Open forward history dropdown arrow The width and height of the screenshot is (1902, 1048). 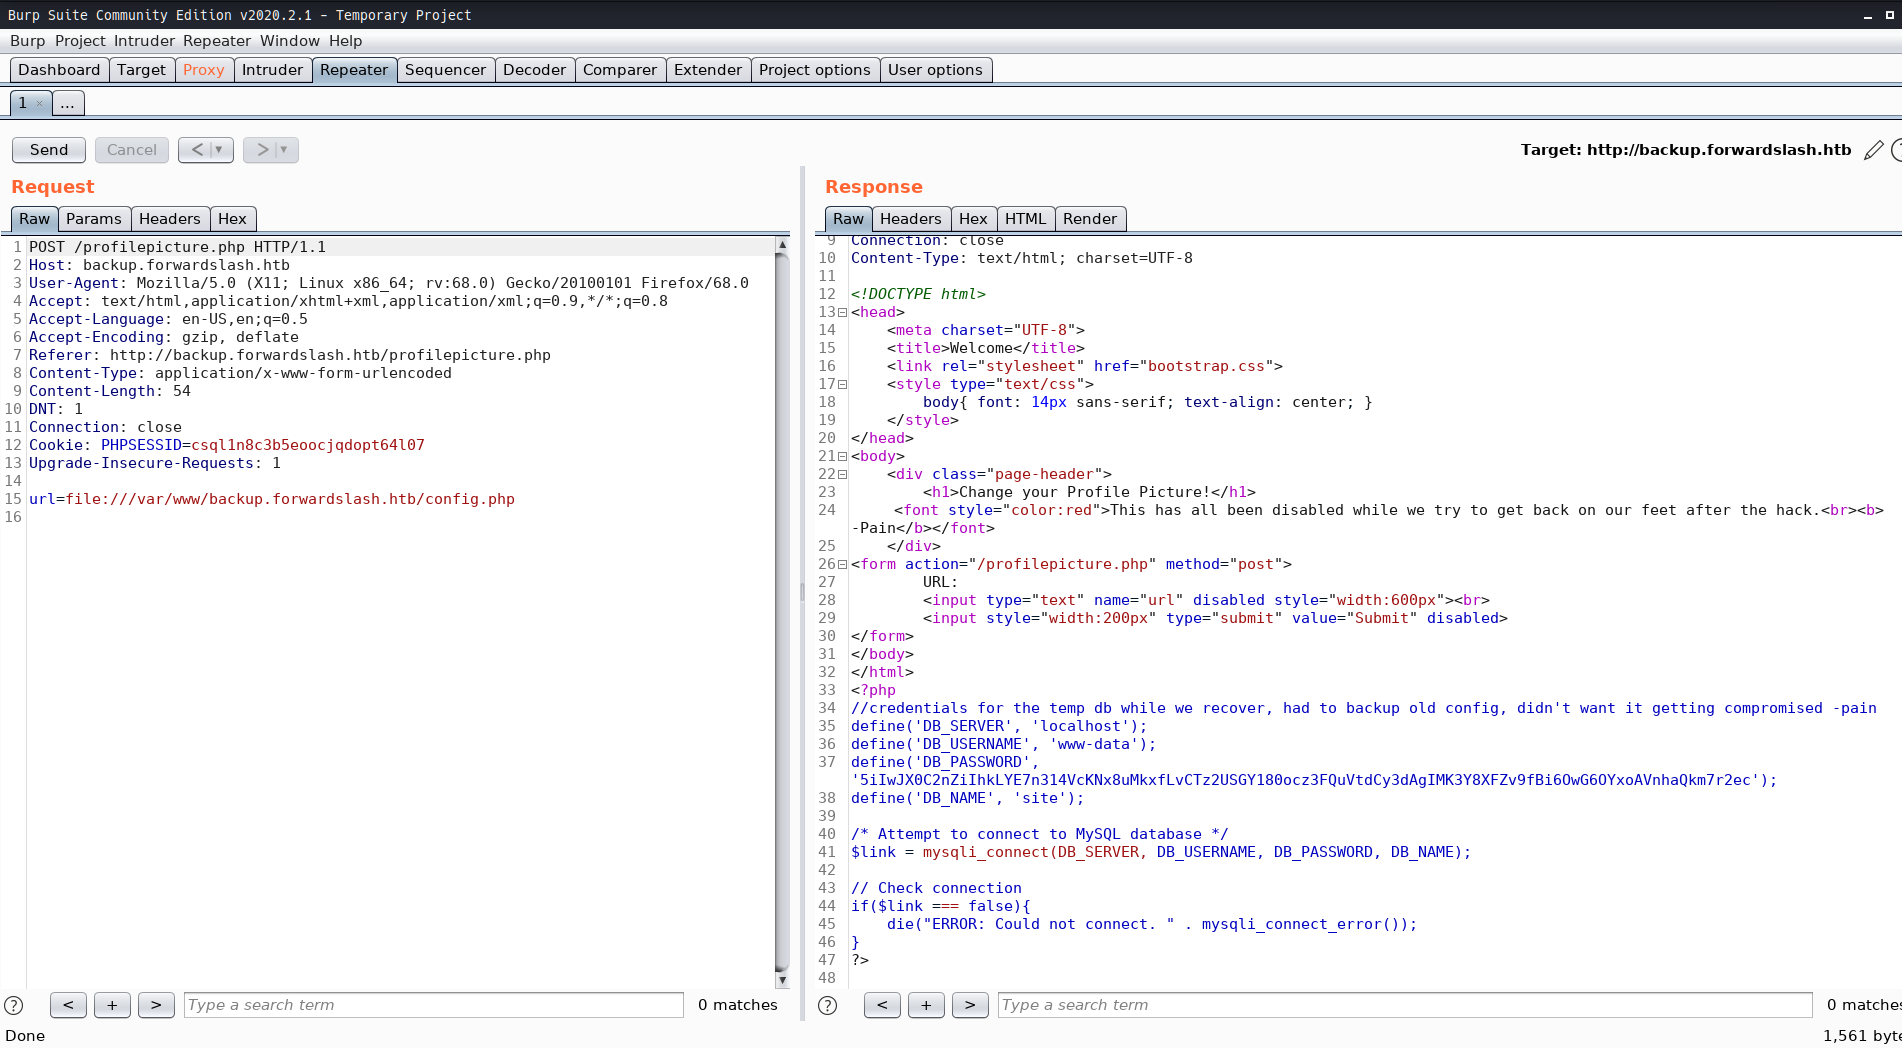coord(285,150)
